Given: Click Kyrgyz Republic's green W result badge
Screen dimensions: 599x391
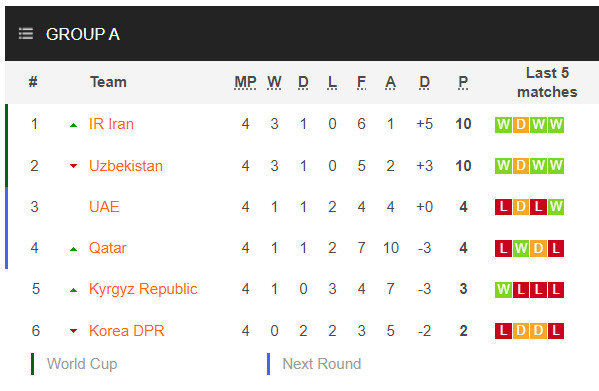Looking at the screenshot, I should tap(503, 290).
